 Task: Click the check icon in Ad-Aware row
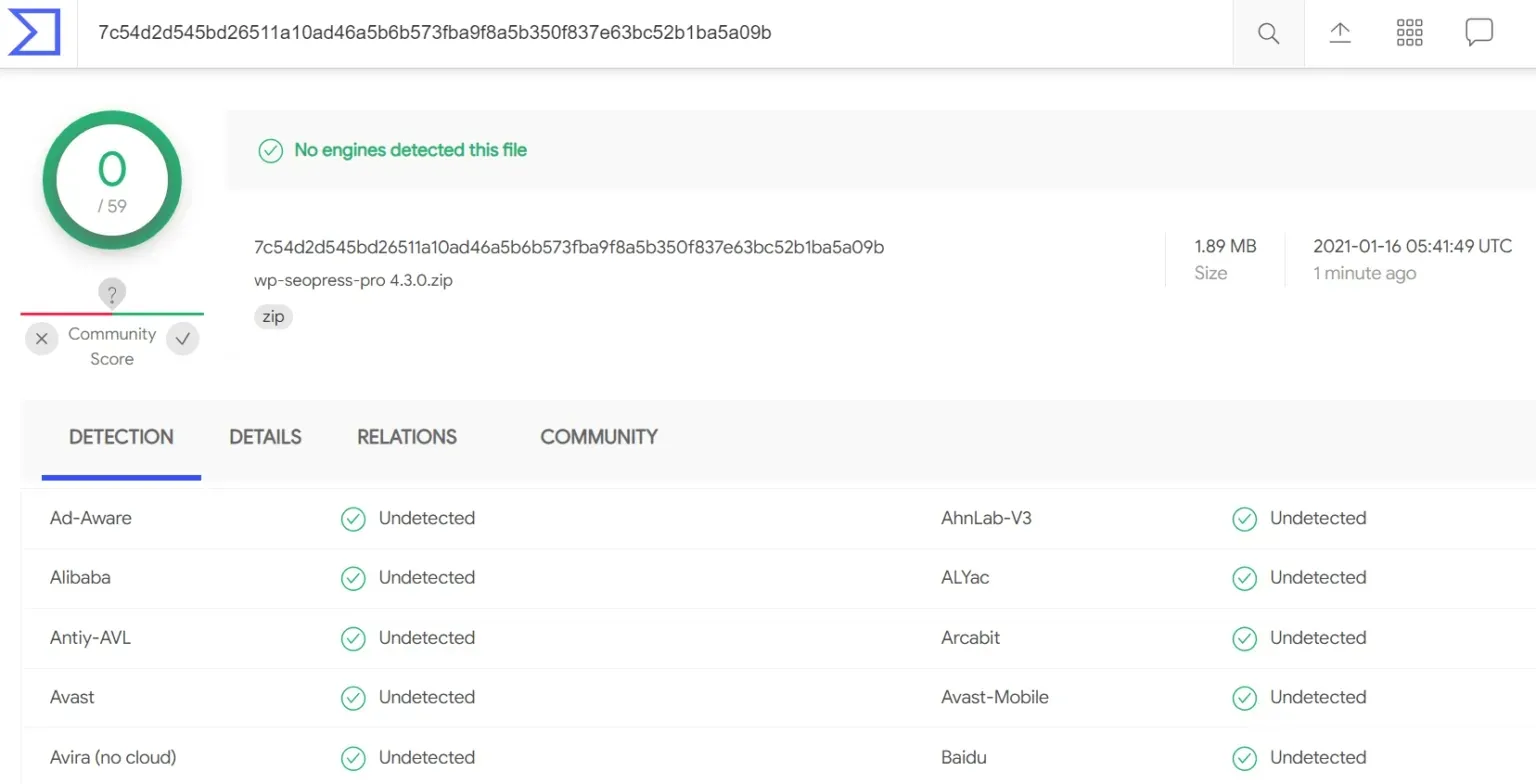353,519
